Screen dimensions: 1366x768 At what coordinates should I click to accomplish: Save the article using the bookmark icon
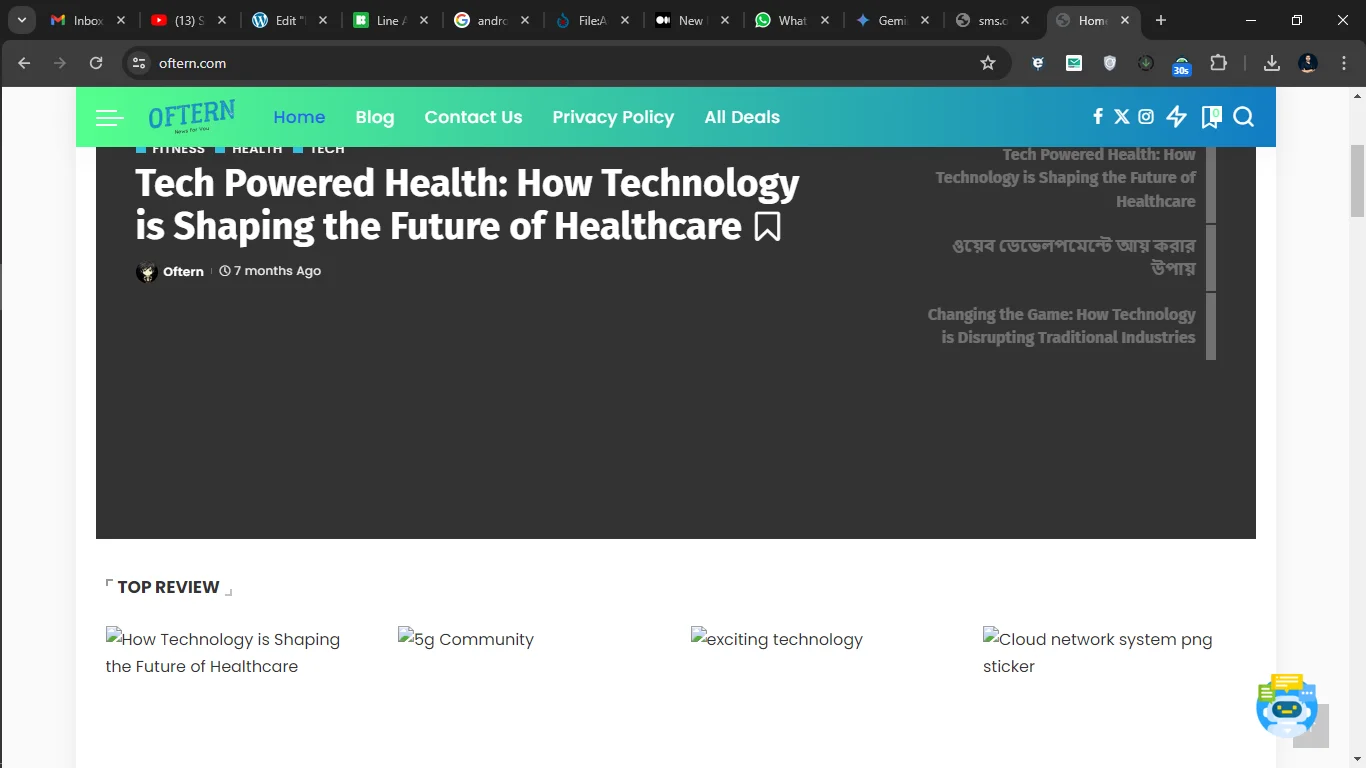point(766,227)
